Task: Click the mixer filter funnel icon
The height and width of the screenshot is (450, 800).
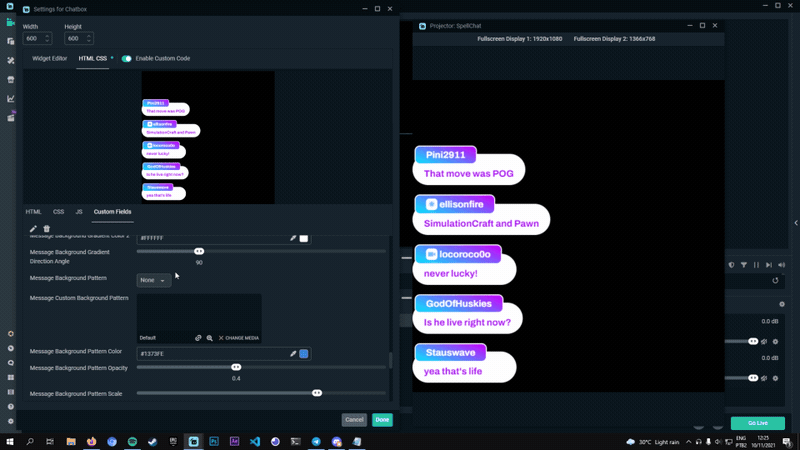Action: pos(744,265)
